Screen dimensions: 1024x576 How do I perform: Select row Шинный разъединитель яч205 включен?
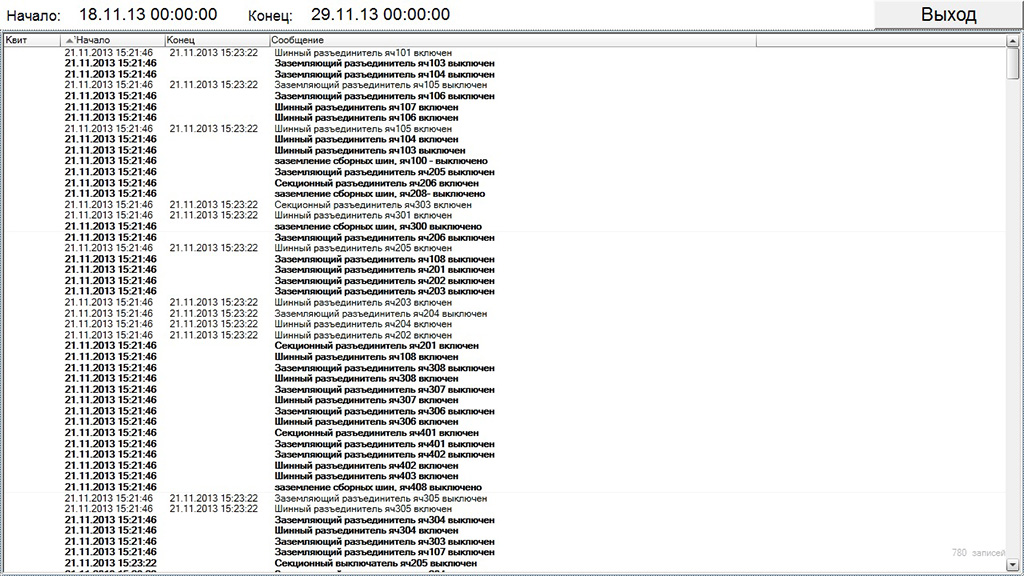pyautogui.click(x=504, y=248)
